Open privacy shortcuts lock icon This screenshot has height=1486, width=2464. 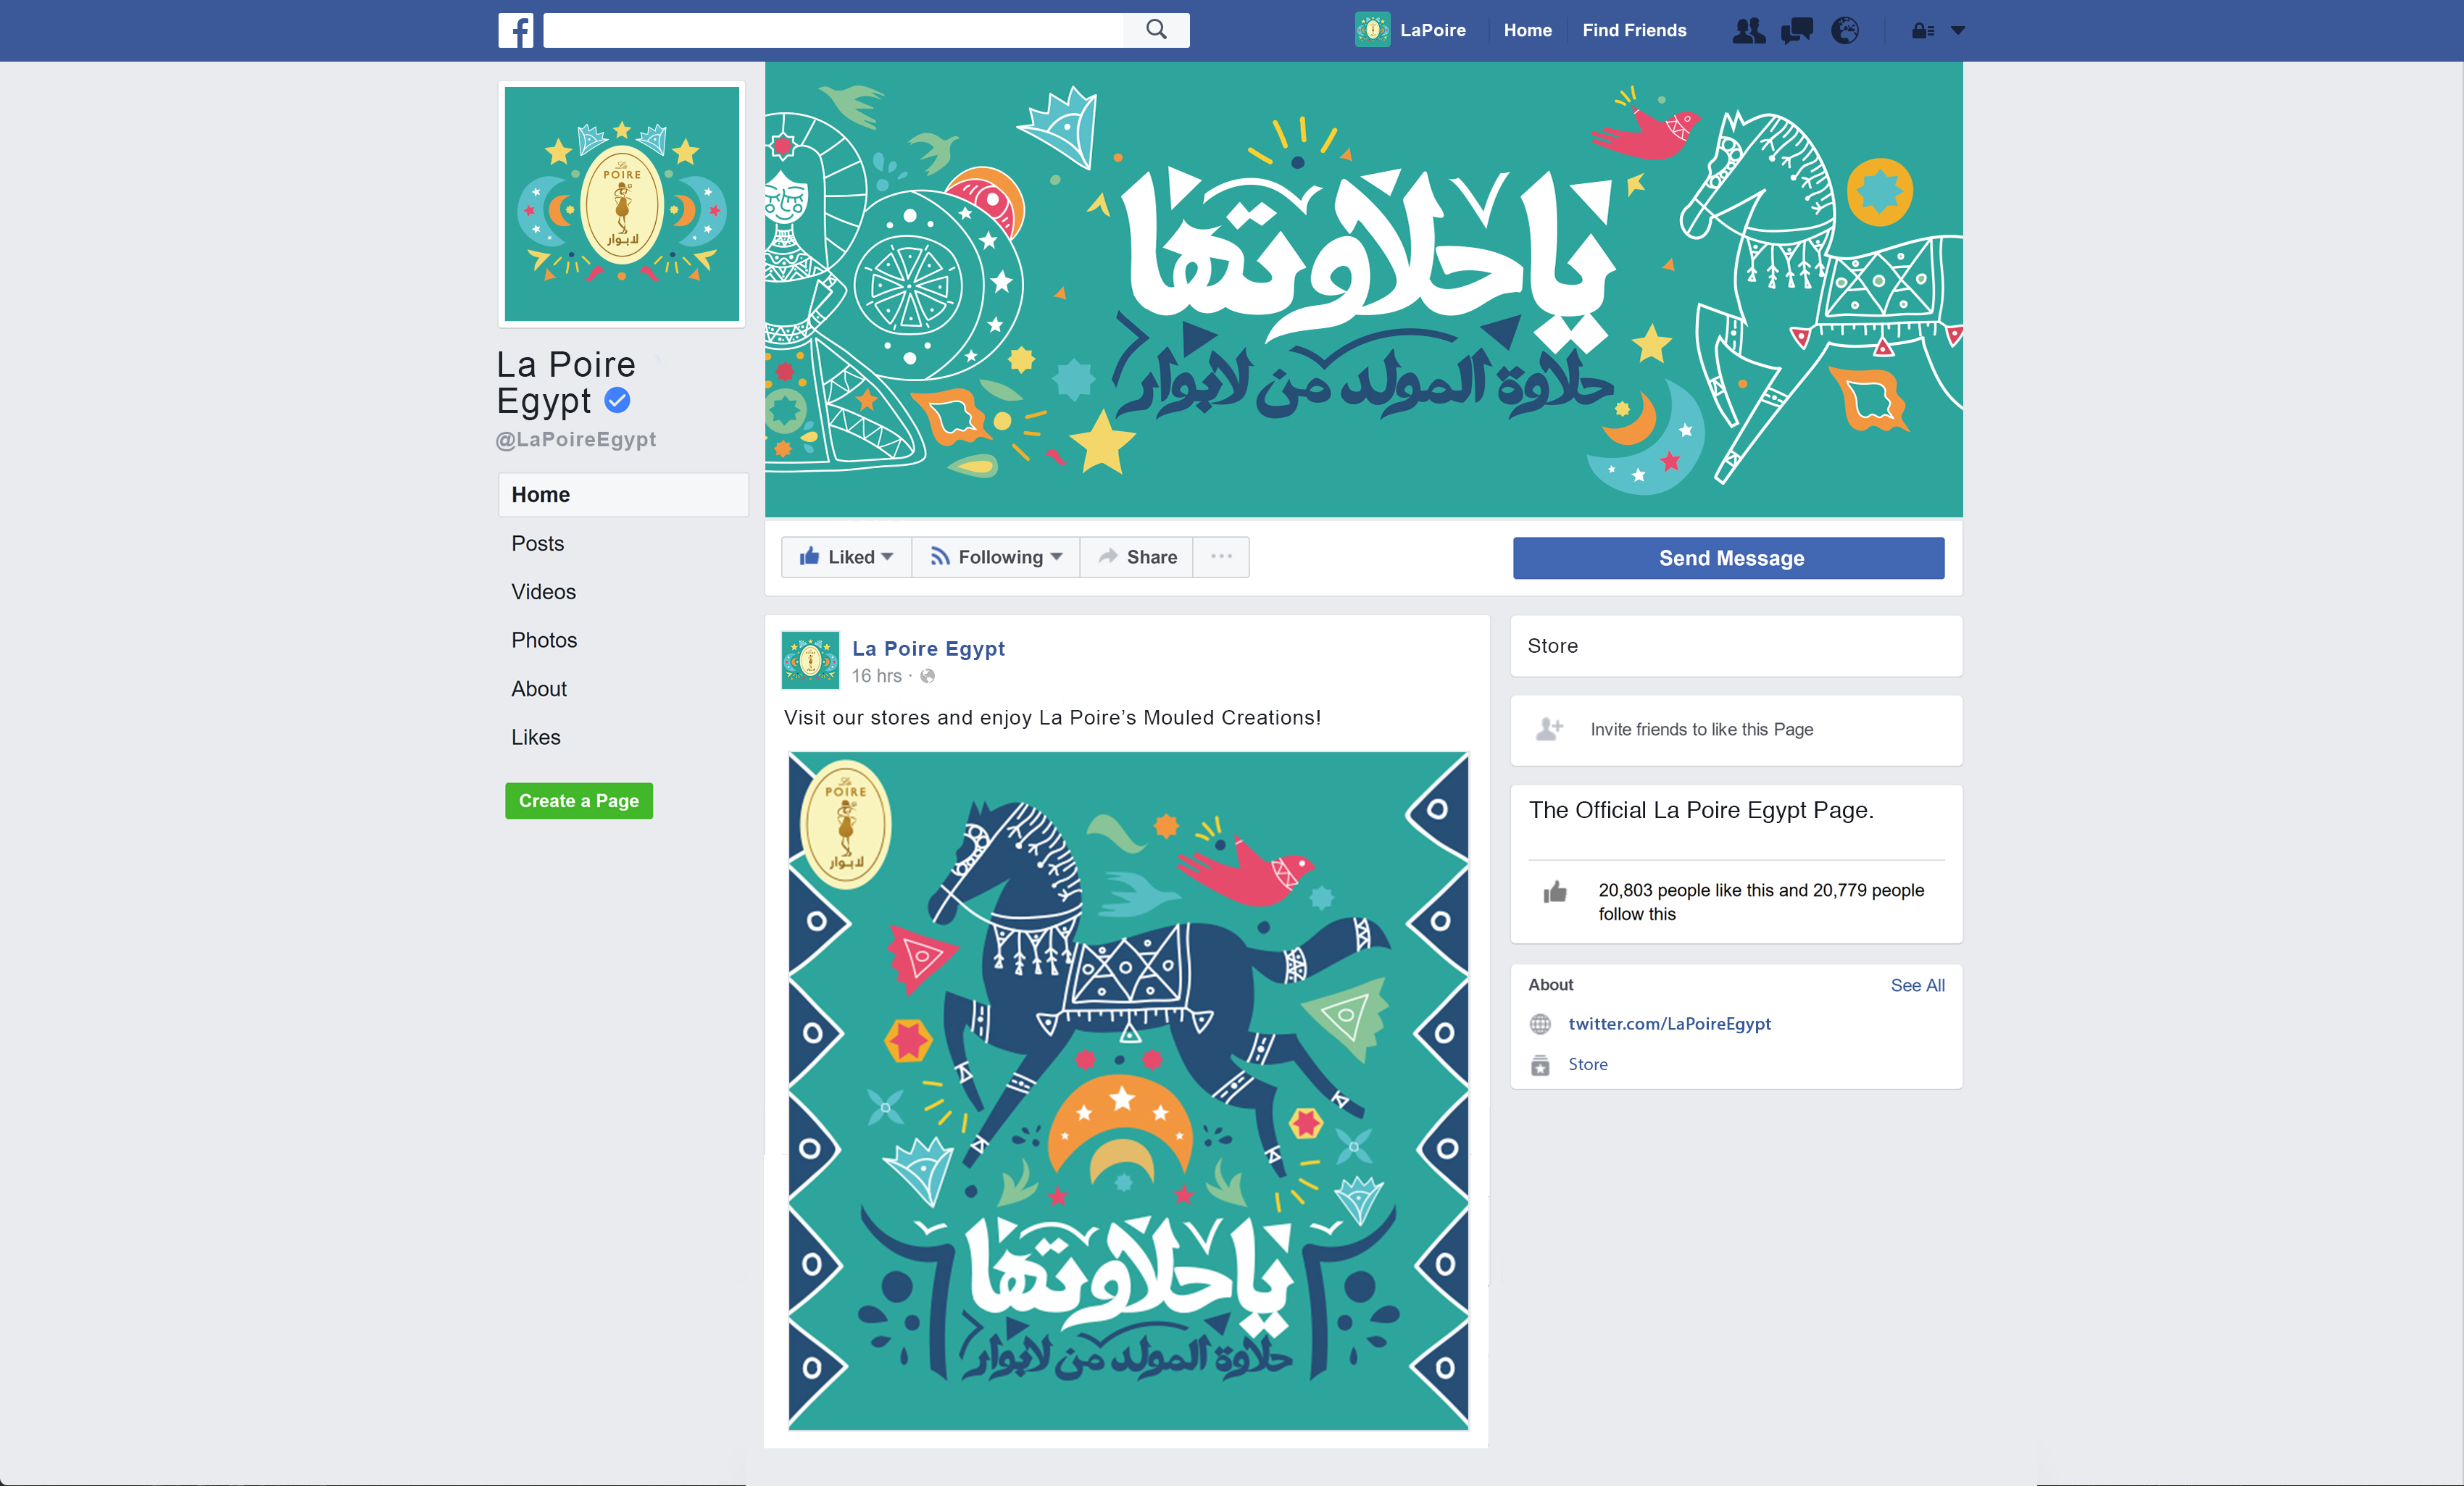1922,31
